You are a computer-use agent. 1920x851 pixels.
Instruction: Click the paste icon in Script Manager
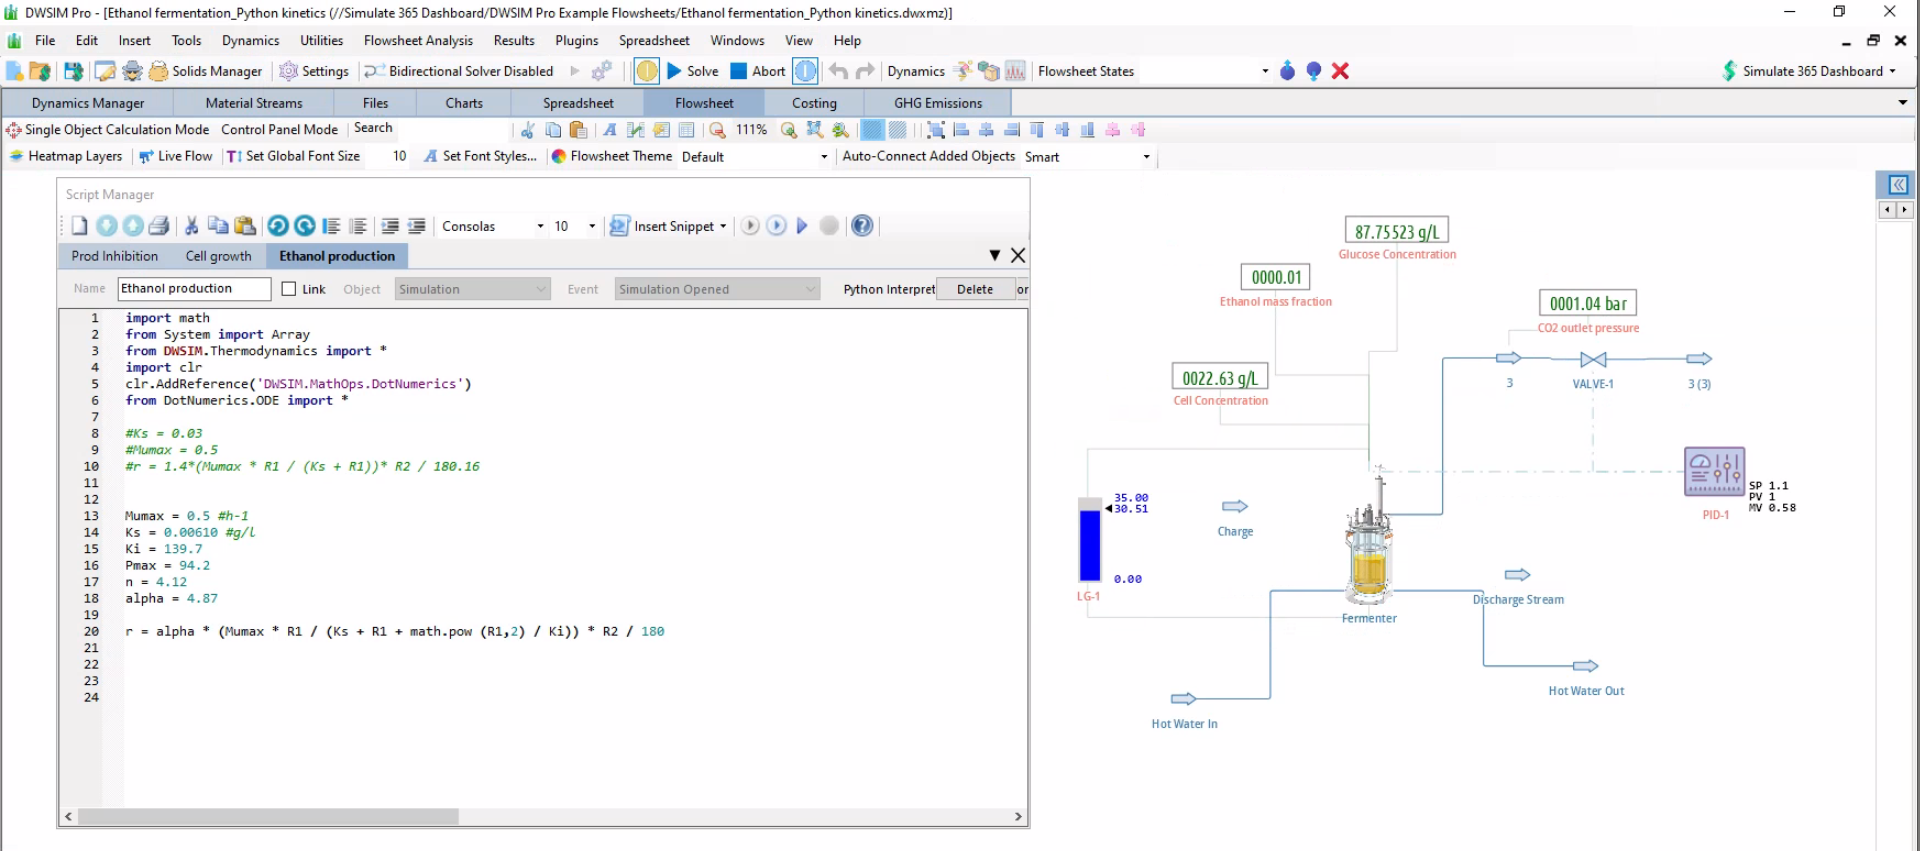click(x=245, y=226)
